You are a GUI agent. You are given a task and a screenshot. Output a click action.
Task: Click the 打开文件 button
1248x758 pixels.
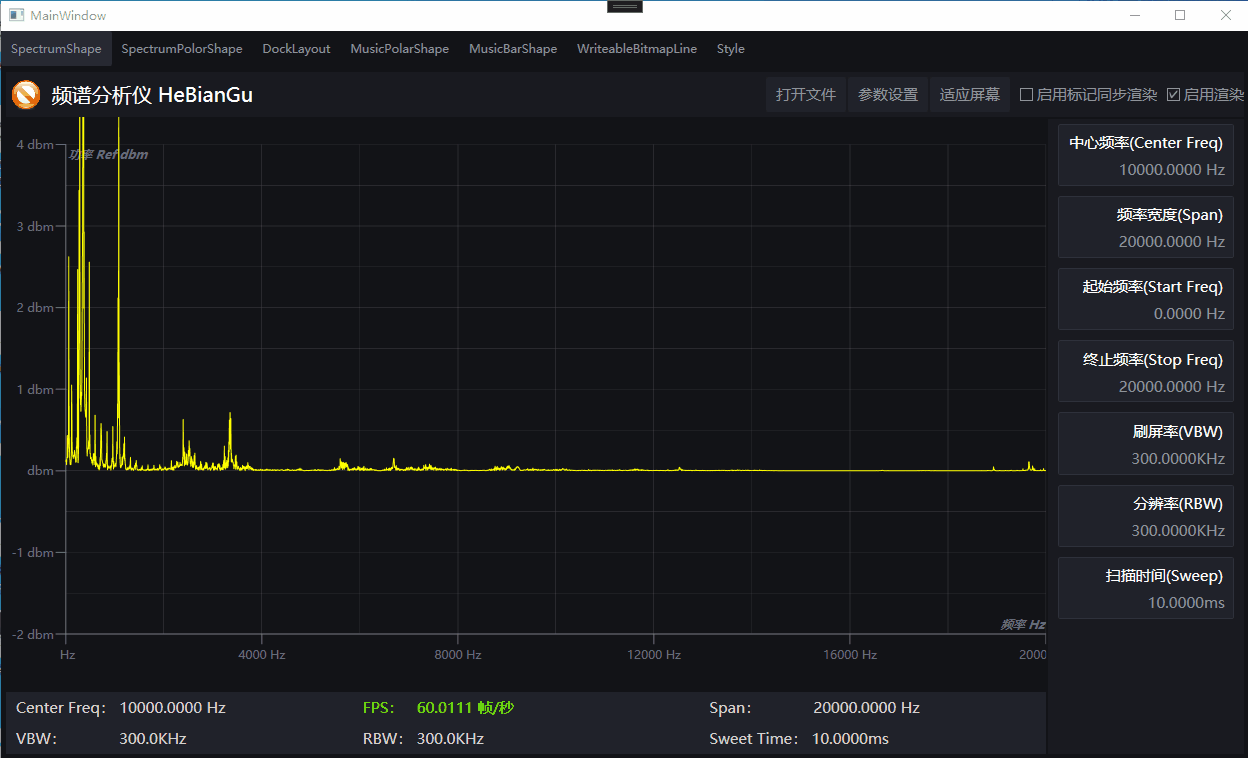[806, 95]
